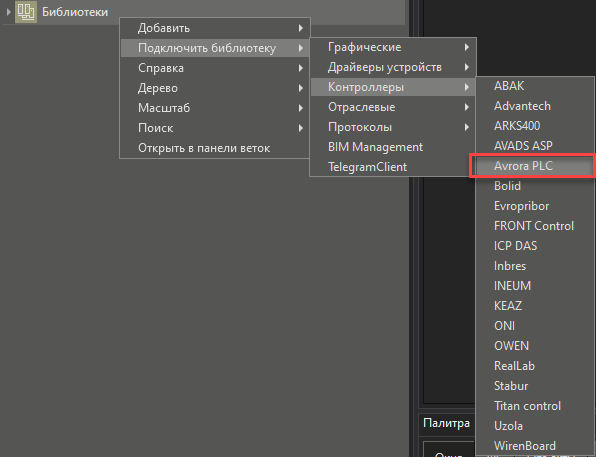Click the arrow beside Масштаб
The height and width of the screenshot is (457, 596).
coord(301,108)
